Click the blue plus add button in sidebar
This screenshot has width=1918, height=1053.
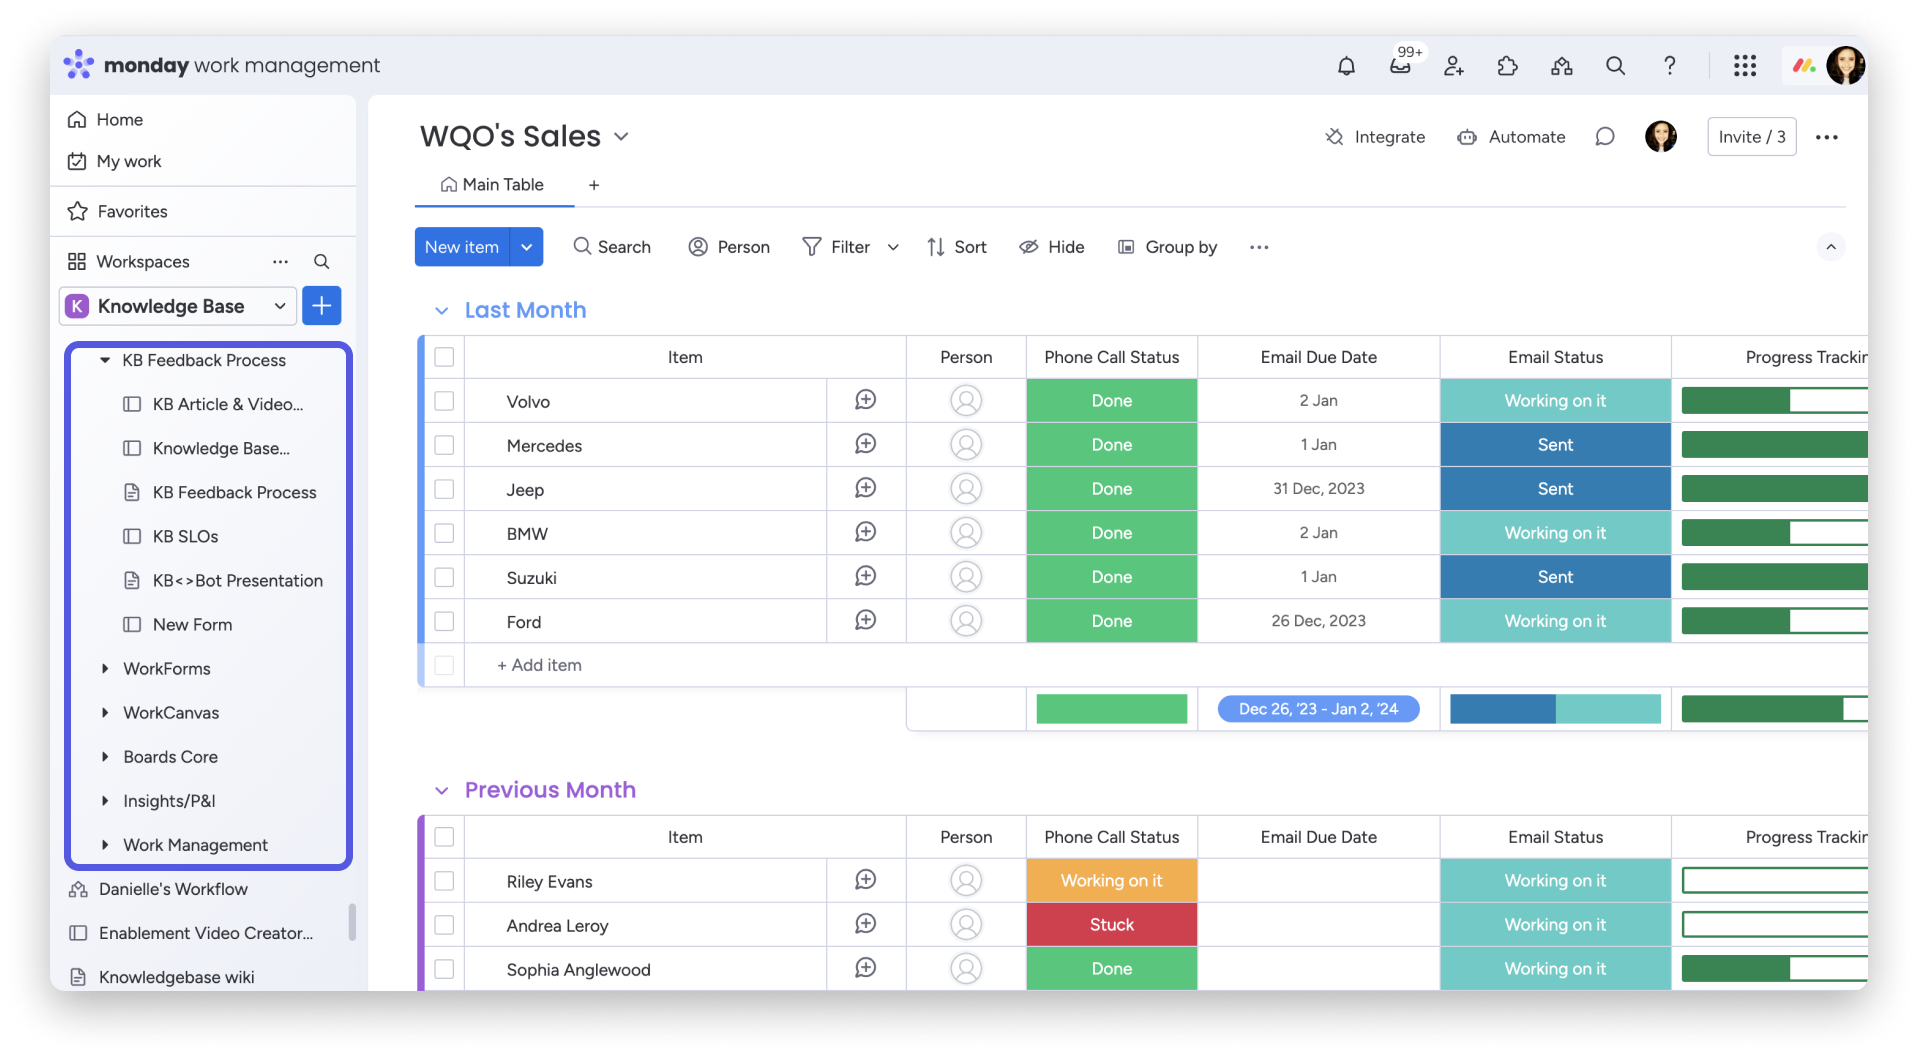[322, 306]
